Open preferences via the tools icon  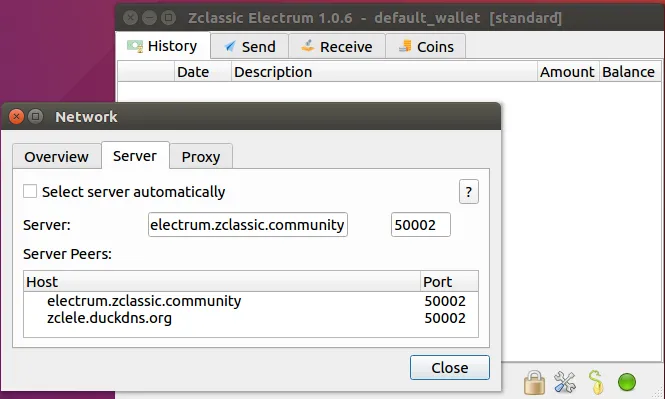tap(565, 382)
